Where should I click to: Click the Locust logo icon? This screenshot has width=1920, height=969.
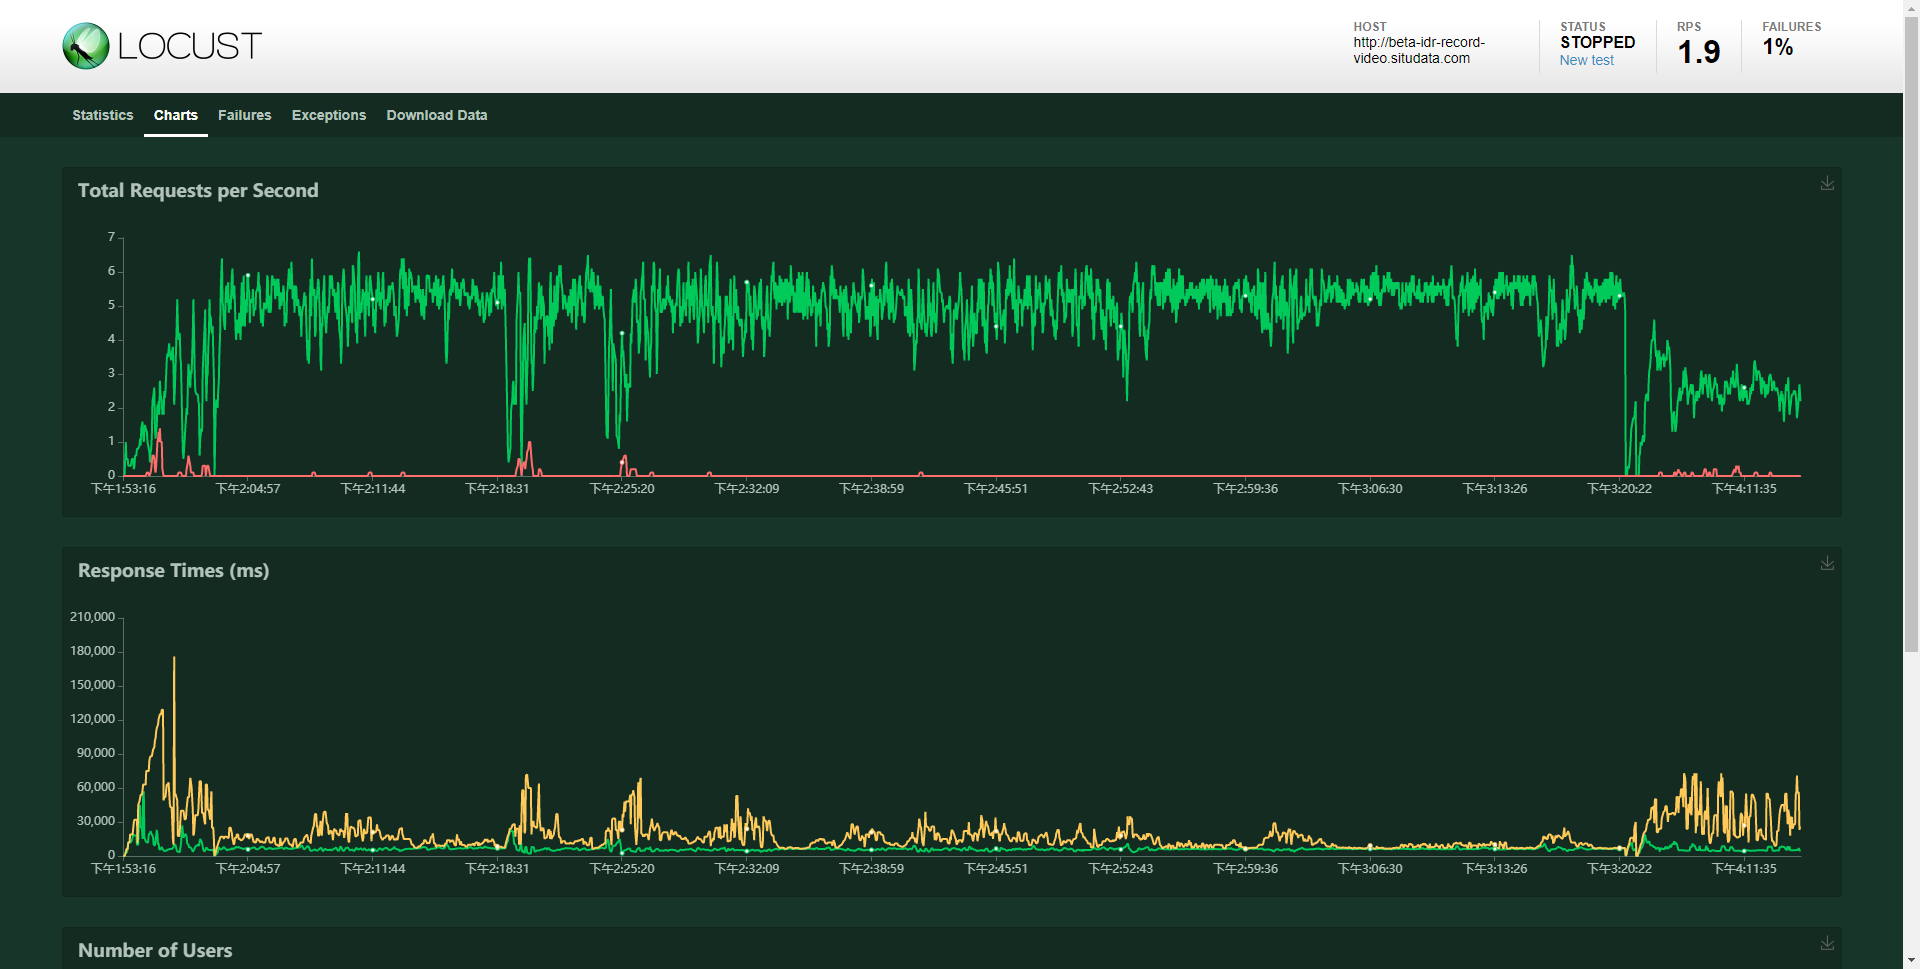(86, 46)
